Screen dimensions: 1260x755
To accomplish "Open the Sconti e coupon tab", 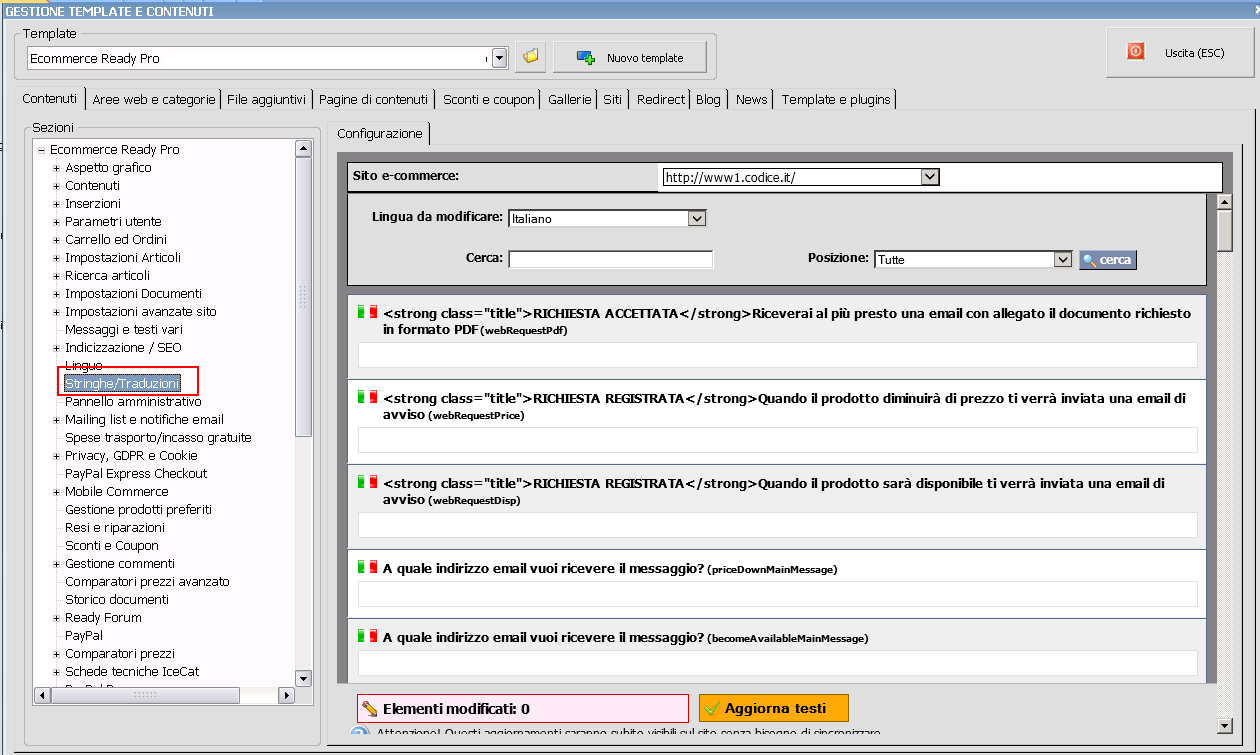I will pyautogui.click(x=490, y=99).
